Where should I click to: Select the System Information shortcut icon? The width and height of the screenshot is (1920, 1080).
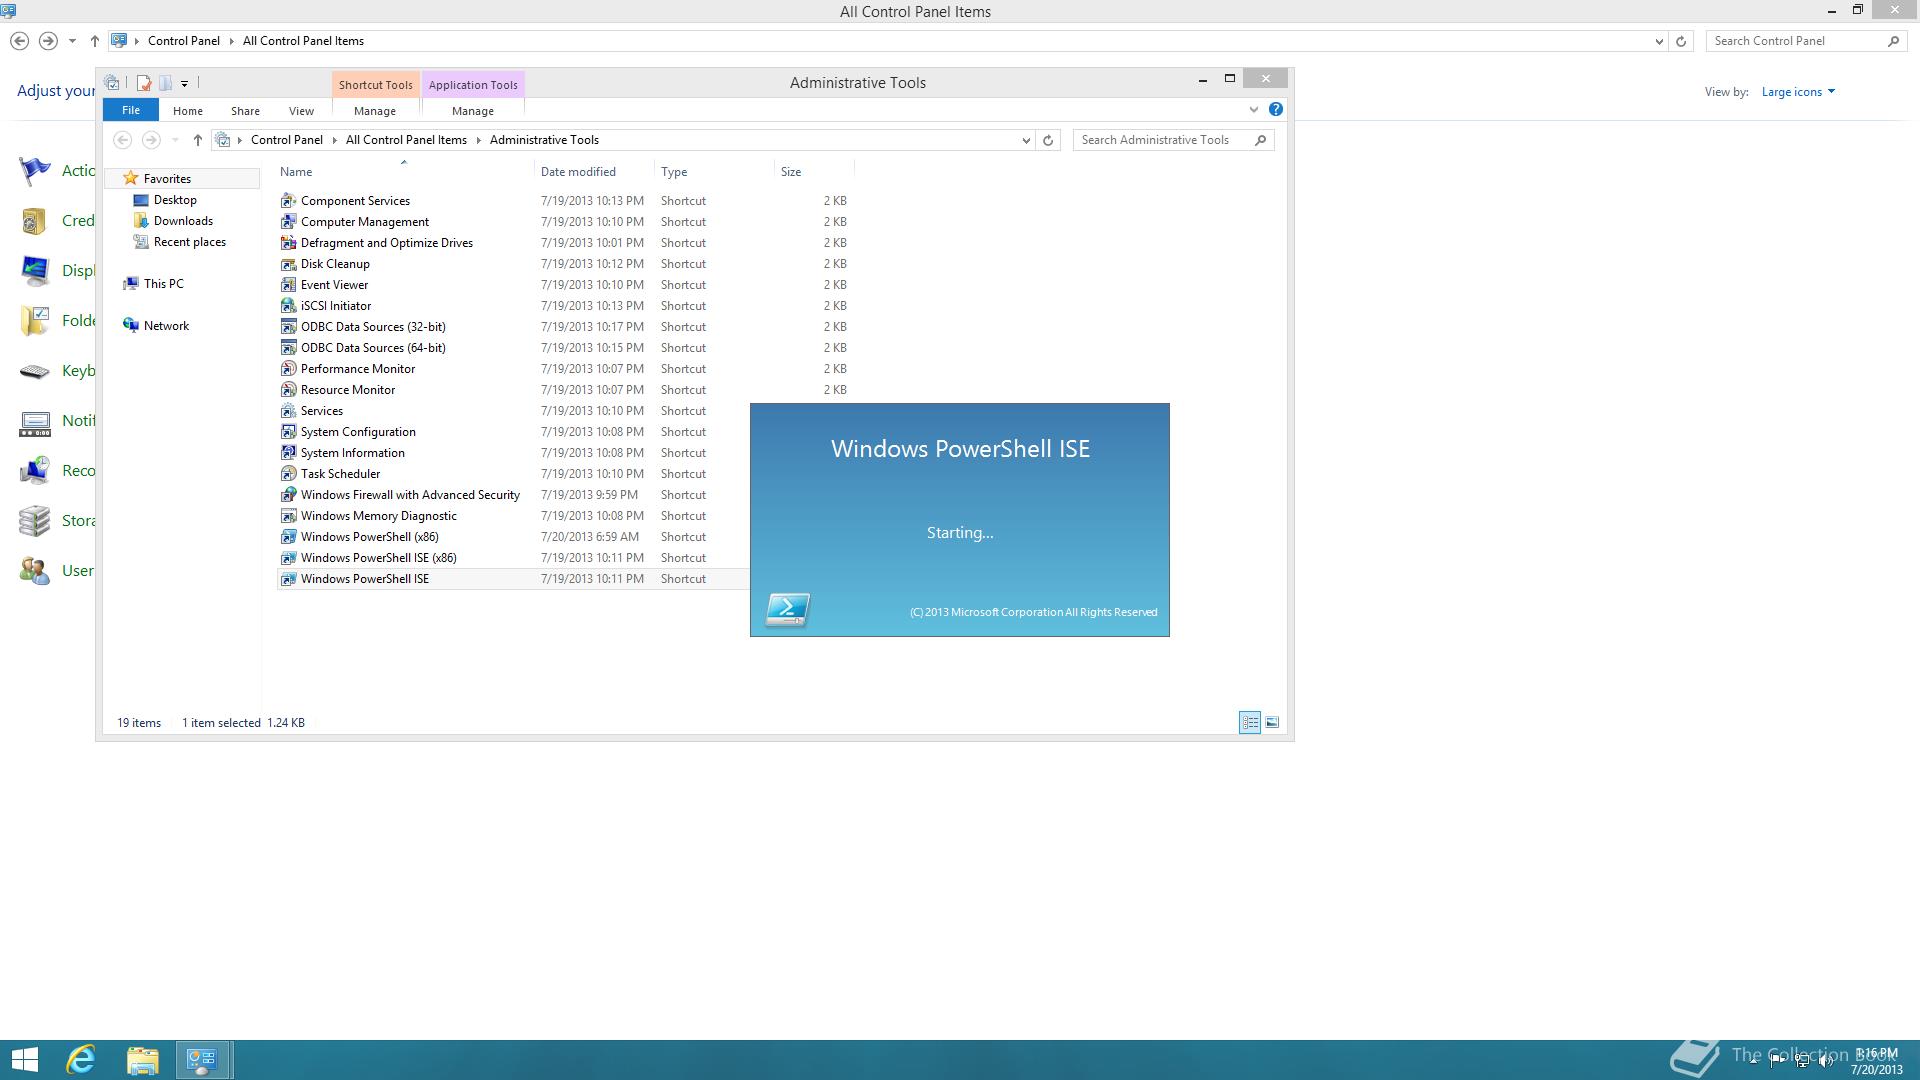289,453
